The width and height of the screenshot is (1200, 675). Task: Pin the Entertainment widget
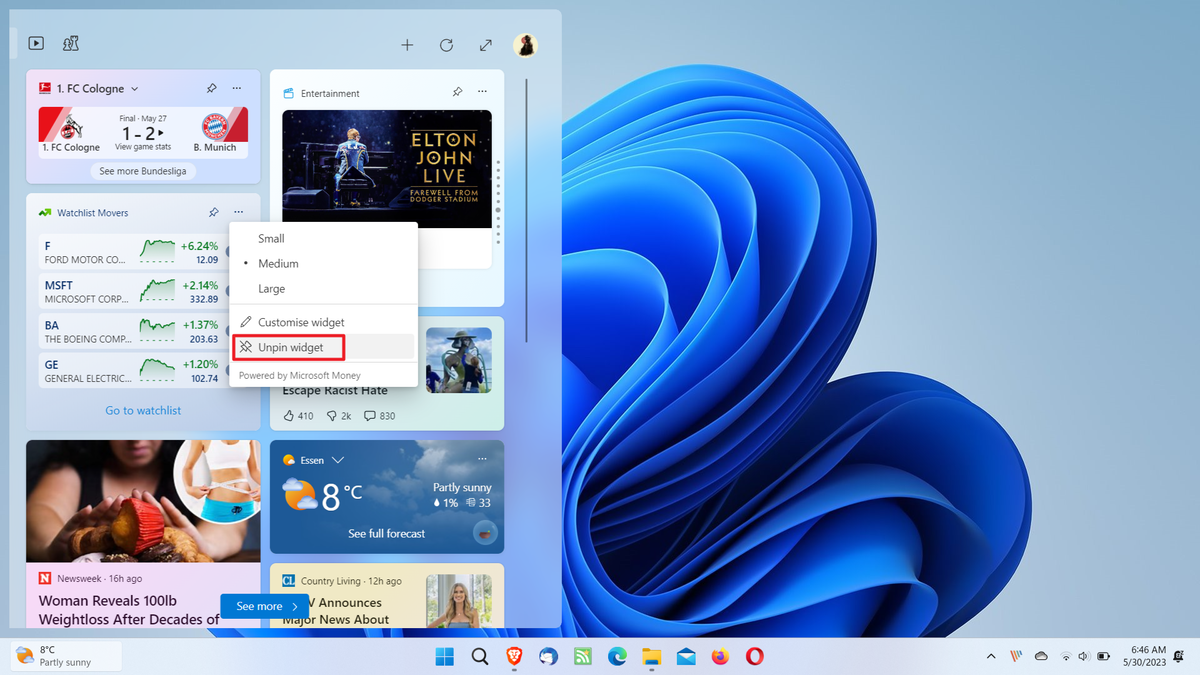pos(457,91)
